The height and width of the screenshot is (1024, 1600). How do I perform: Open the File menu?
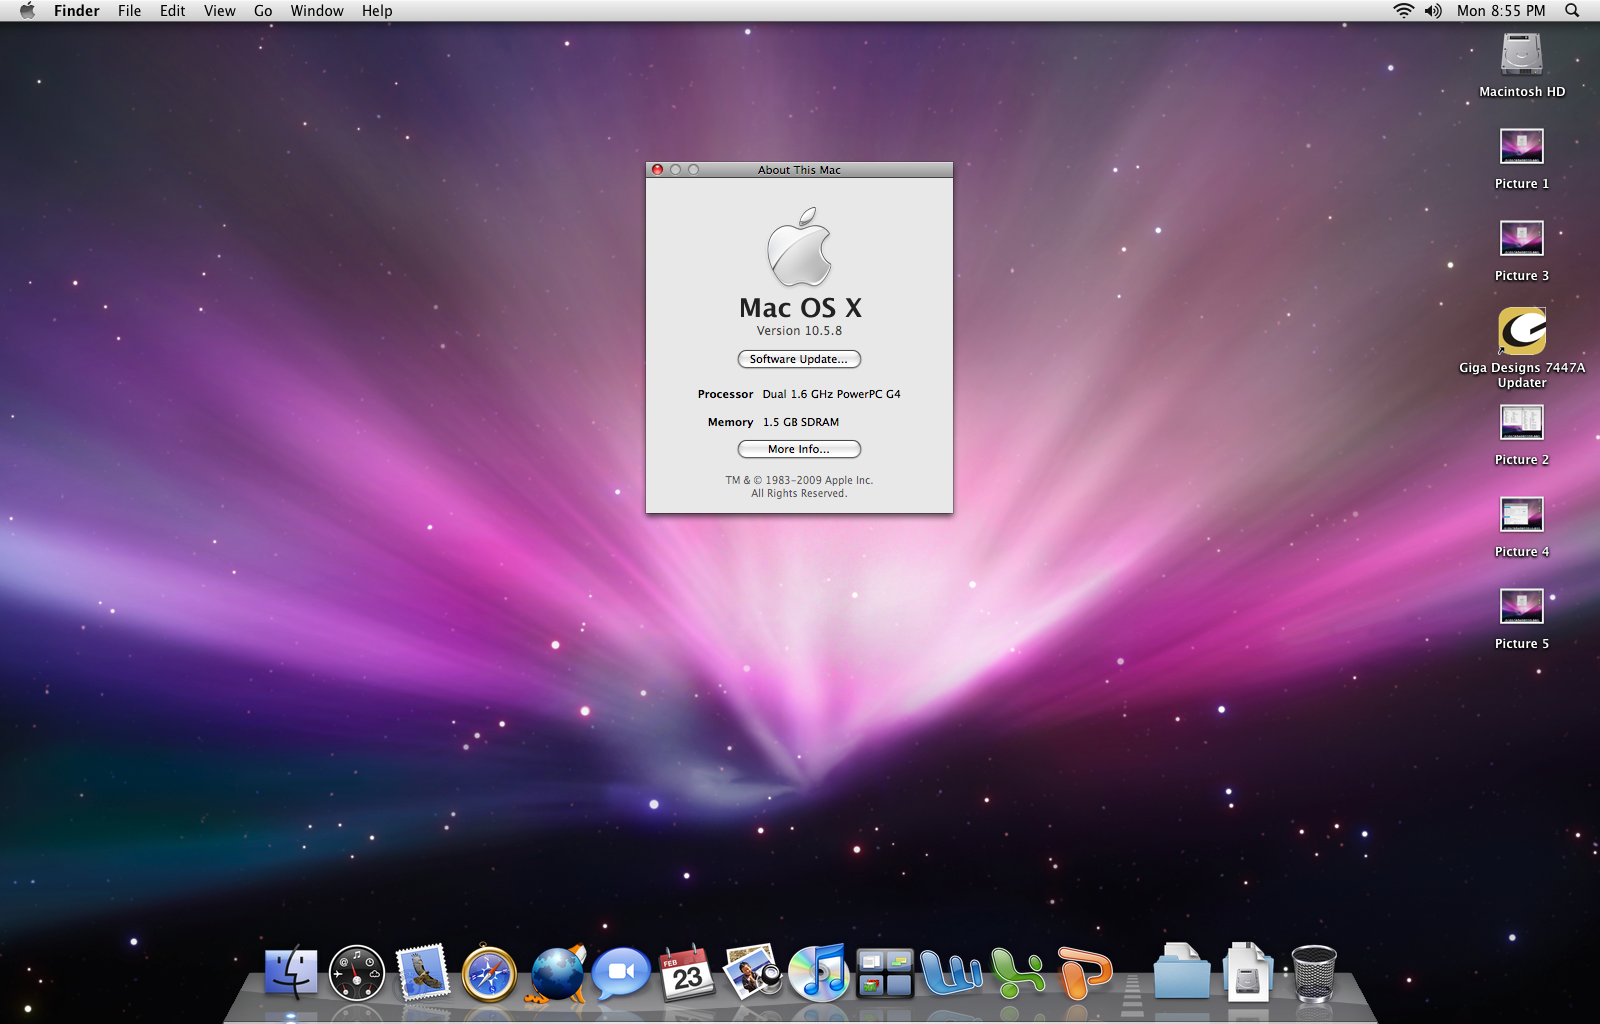click(x=129, y=11)
